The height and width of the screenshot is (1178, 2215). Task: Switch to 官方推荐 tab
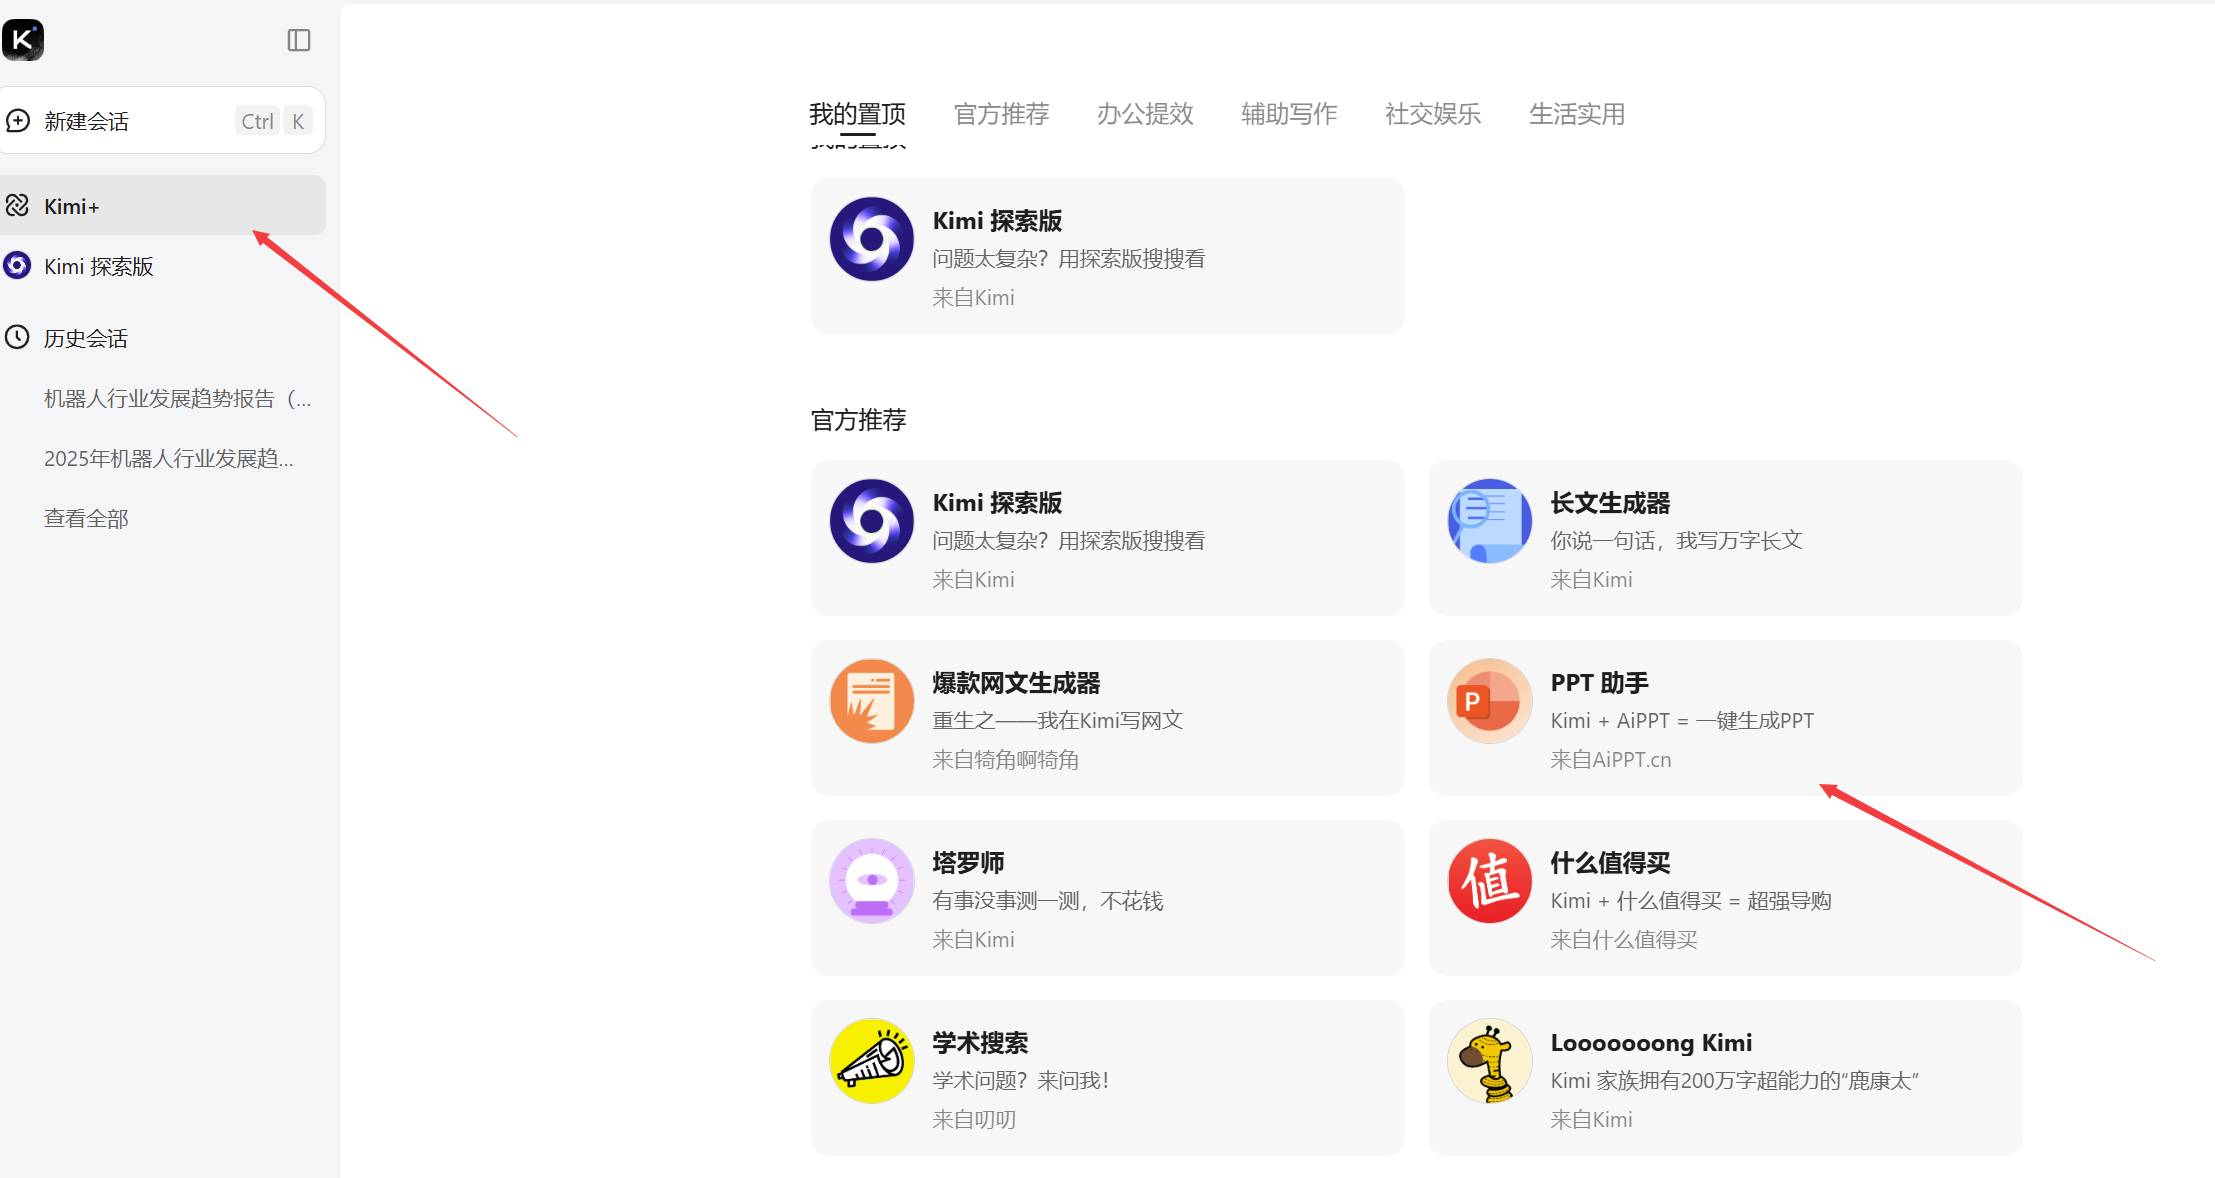click(x=1001, y=114)
